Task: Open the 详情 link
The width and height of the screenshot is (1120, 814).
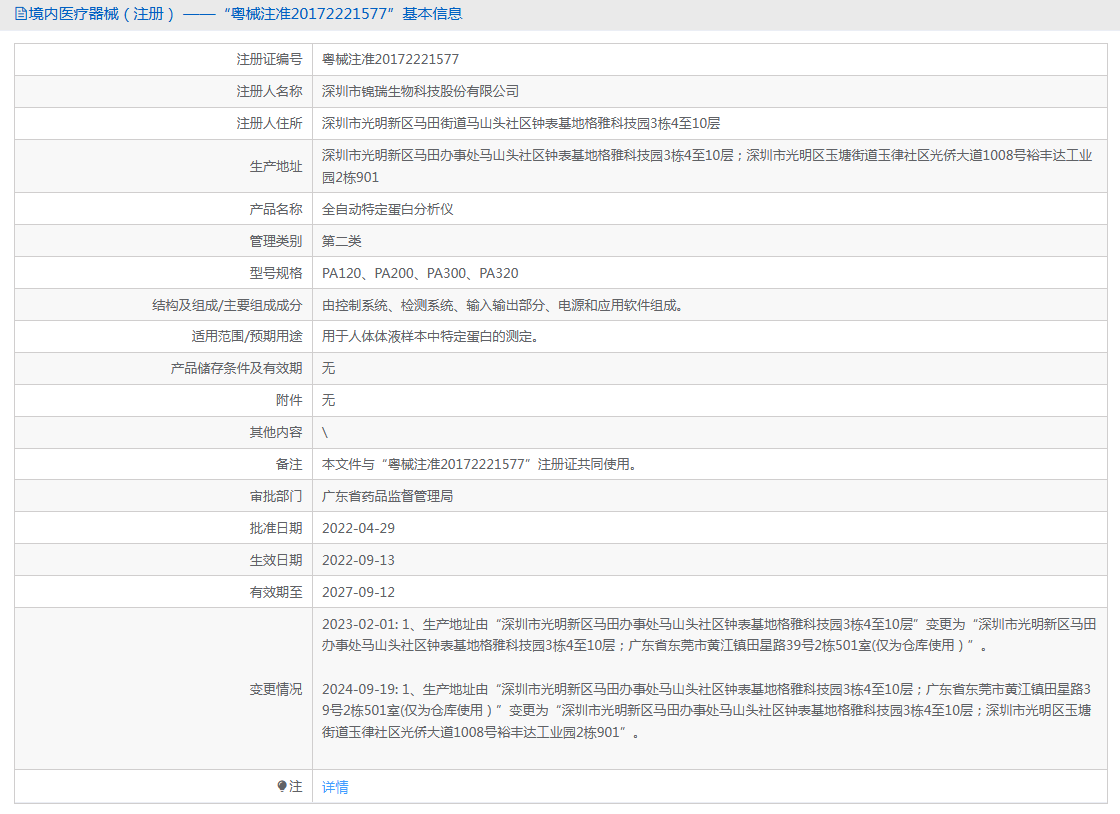Action: tap(335, 787)
